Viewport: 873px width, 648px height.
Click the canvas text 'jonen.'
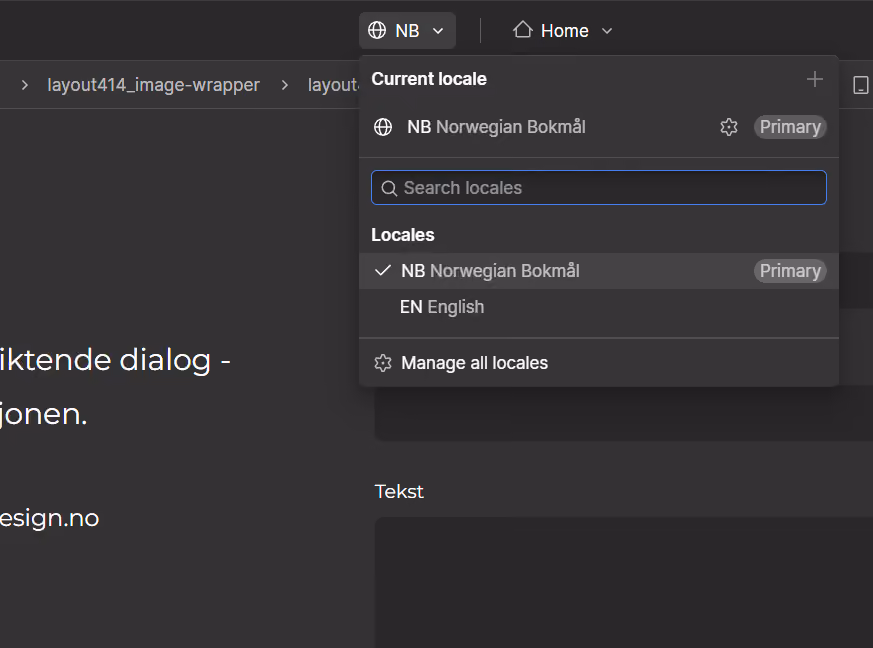click(x=43, y=415)
